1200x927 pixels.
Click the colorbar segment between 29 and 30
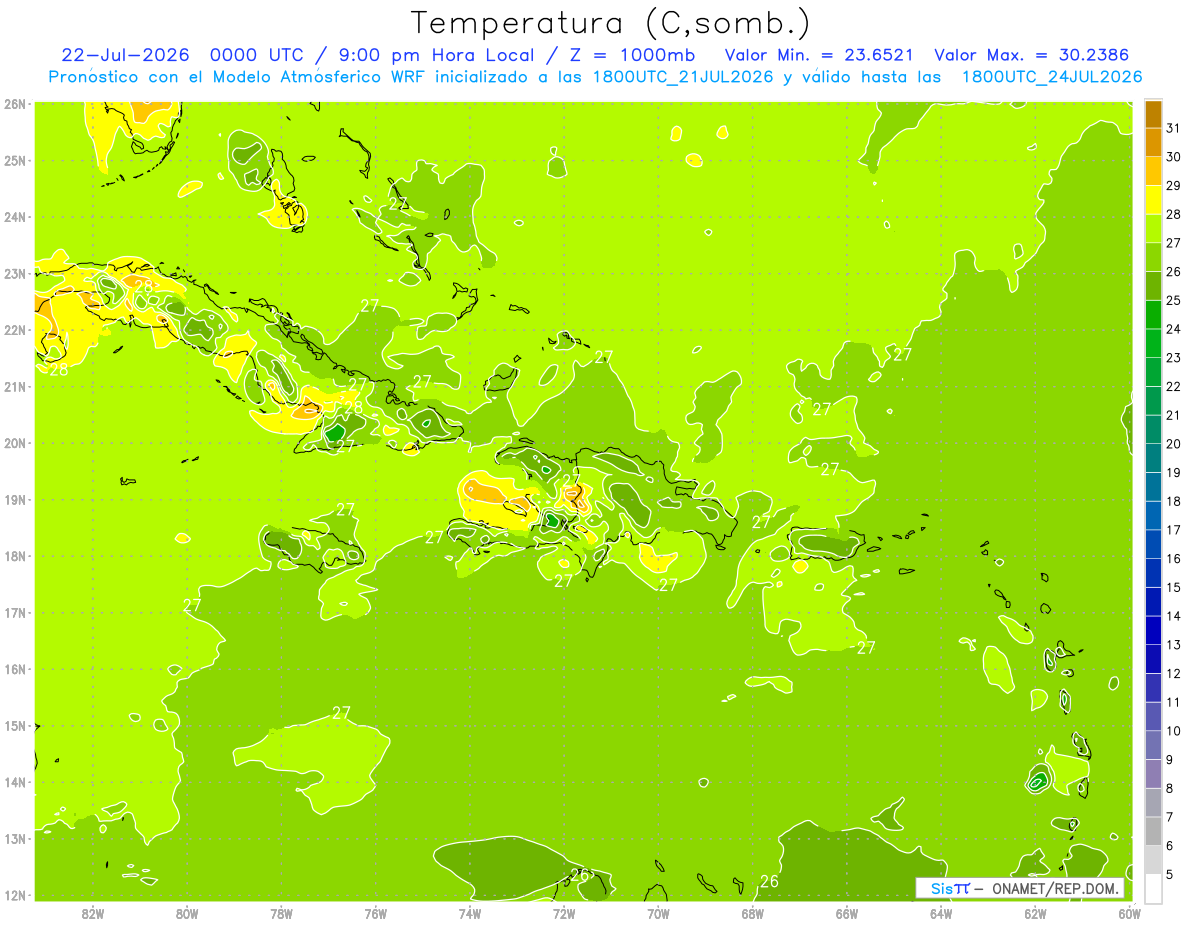pyautogui.click(x=1153, y=170)
